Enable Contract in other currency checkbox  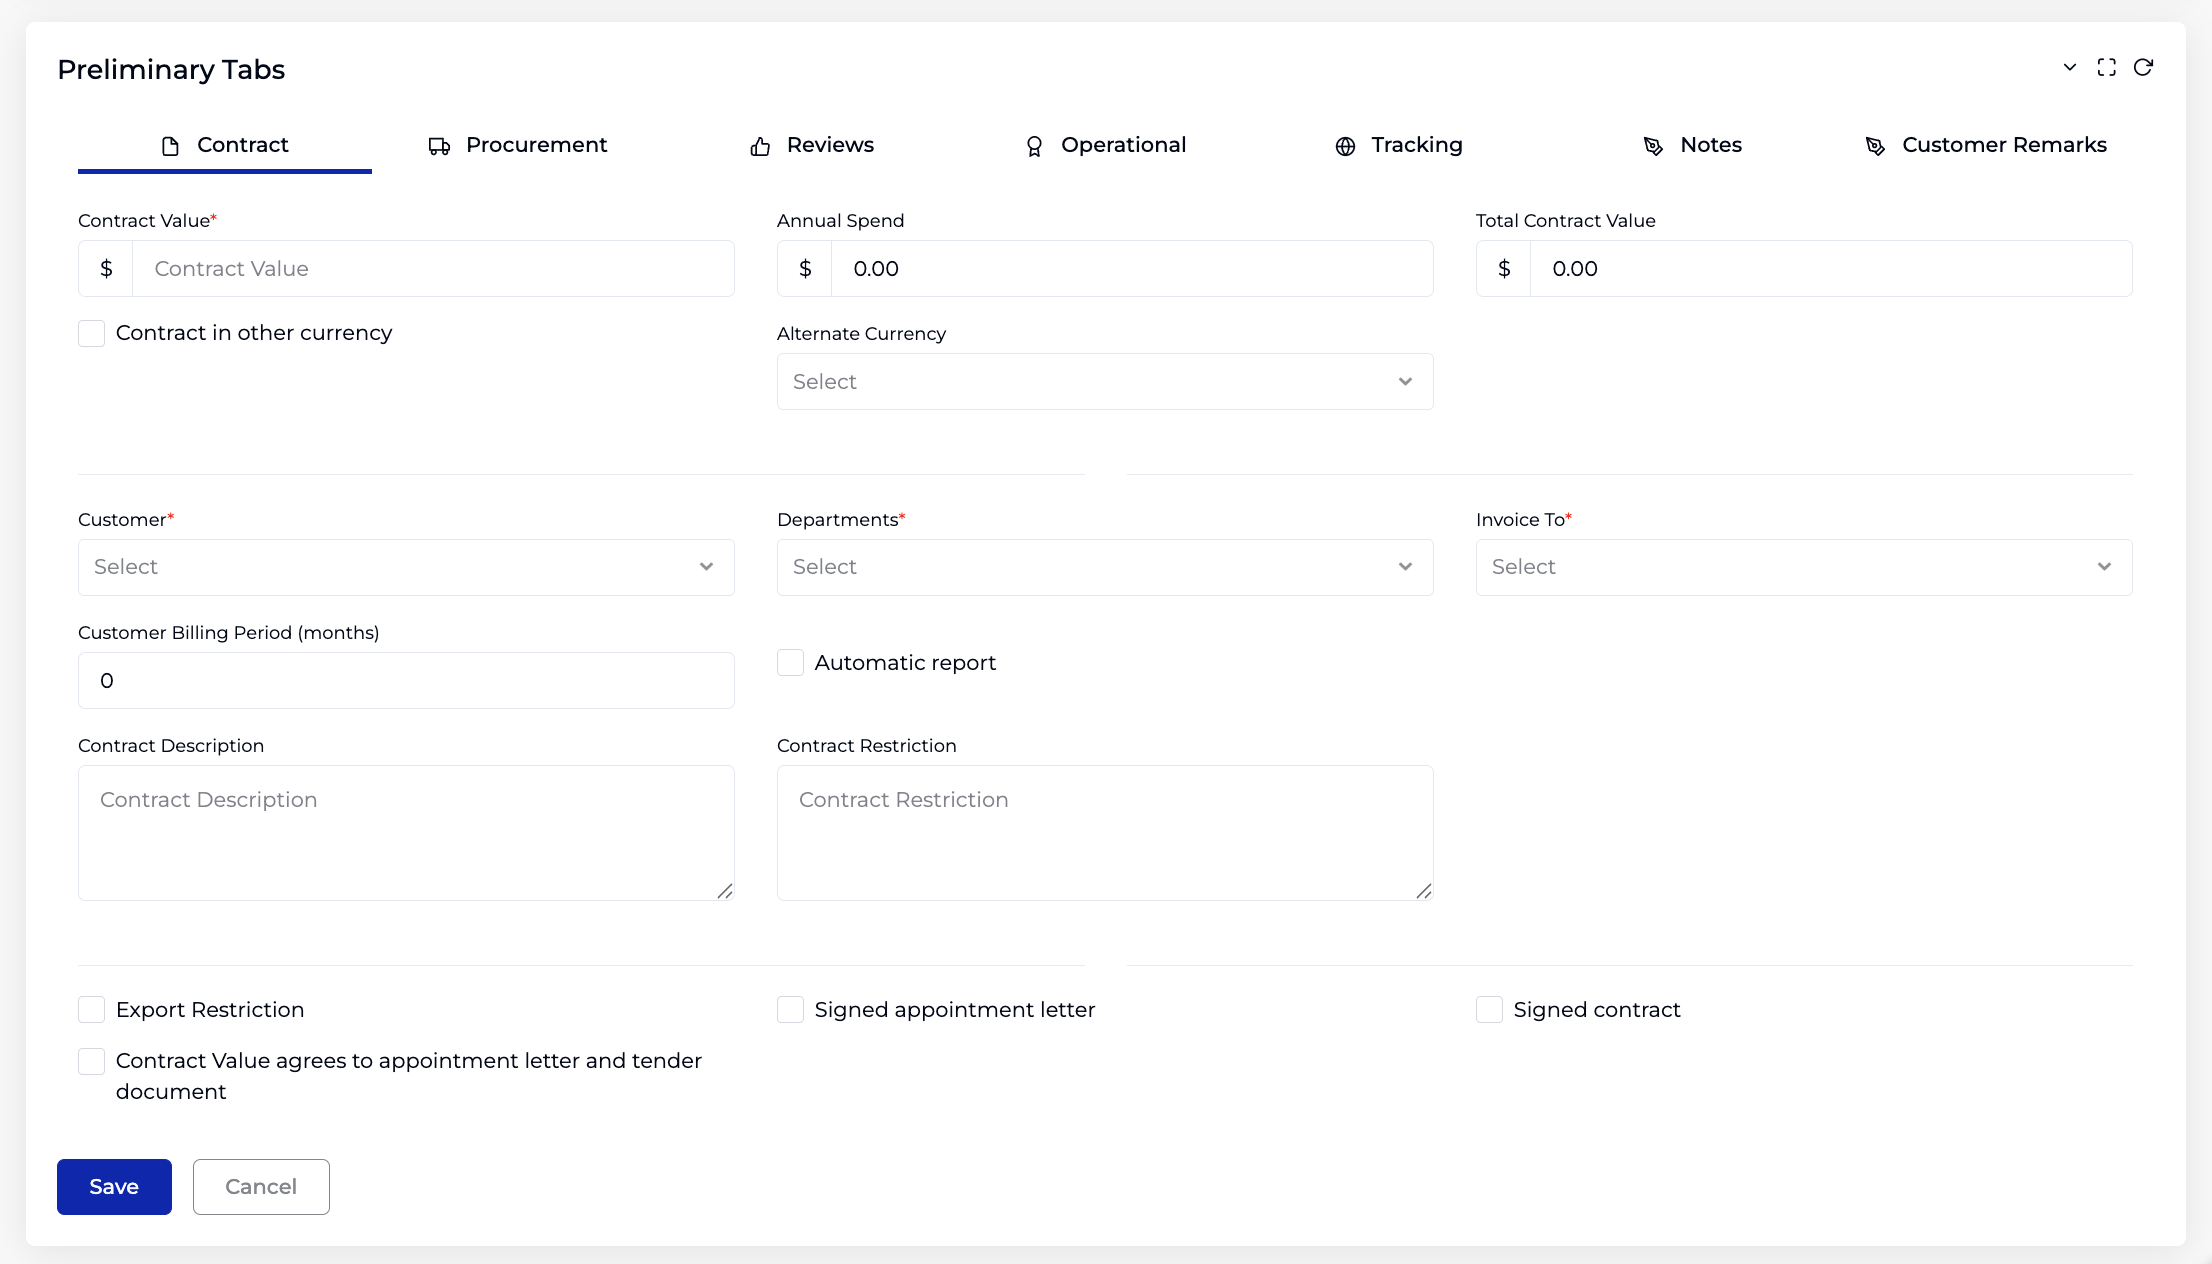(91, 333)
